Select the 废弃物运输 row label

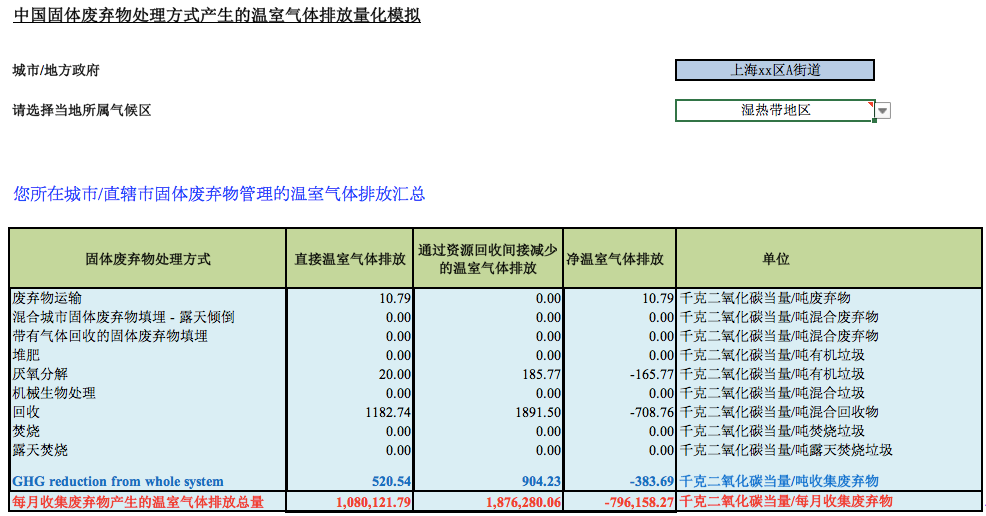(47, 298)
